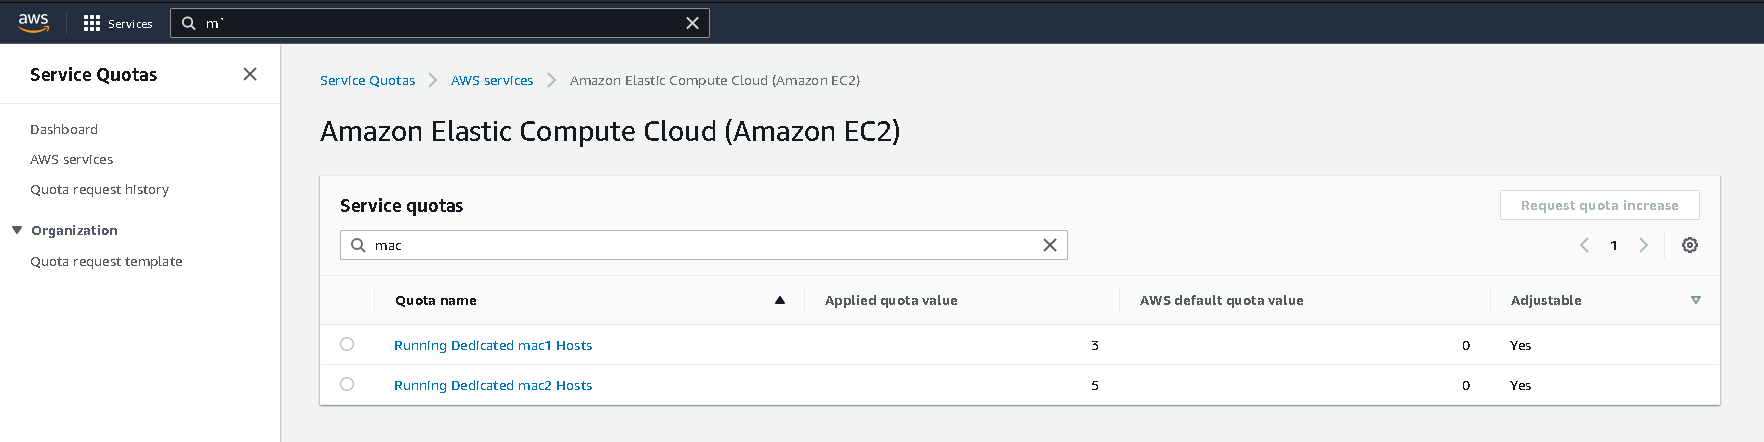Clear the 'mac' quota filter text

[1050, 245]
